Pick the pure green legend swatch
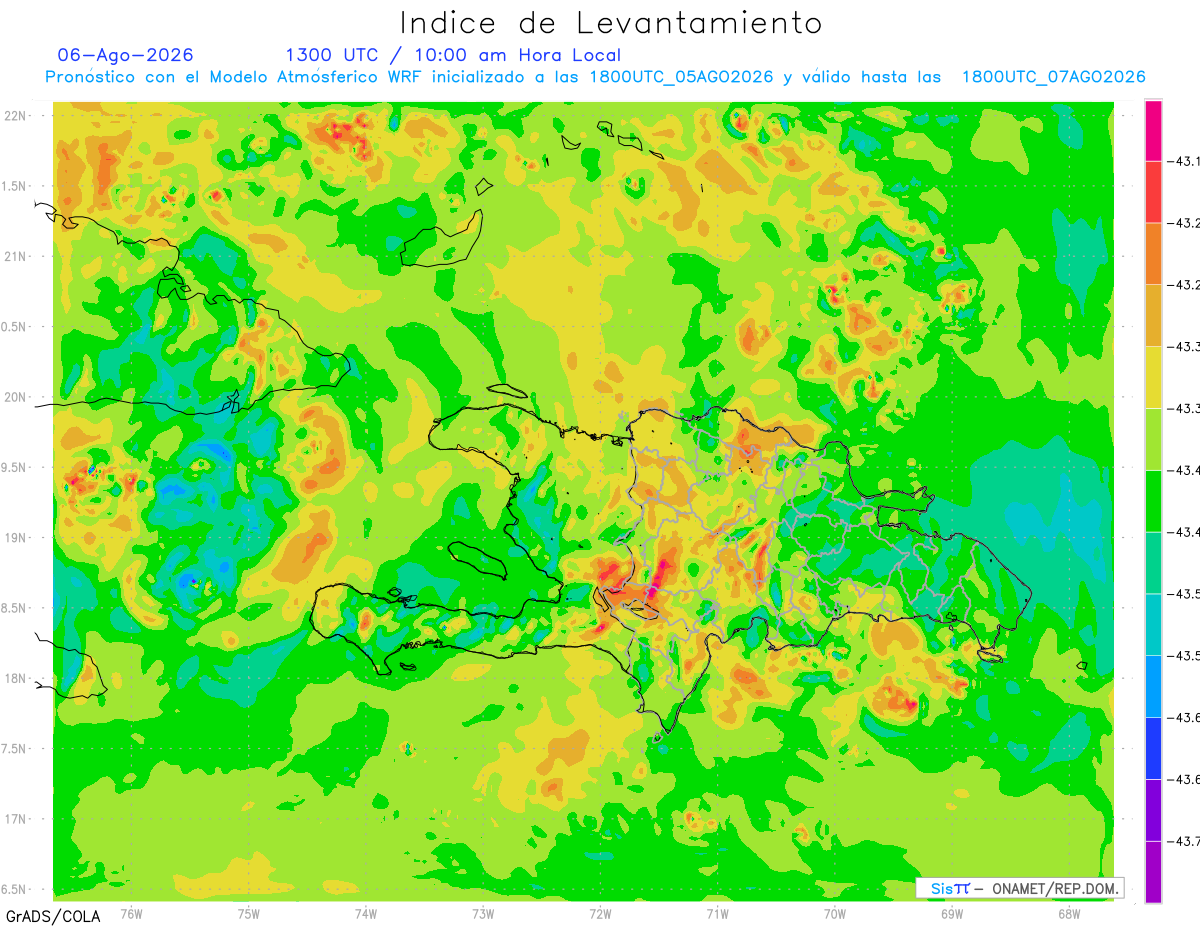1200x927 pixels. click(1153, 501)
